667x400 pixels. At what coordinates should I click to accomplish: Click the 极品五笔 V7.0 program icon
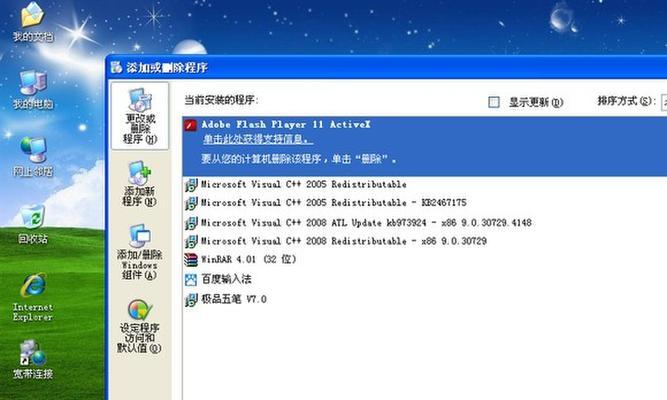191,300
